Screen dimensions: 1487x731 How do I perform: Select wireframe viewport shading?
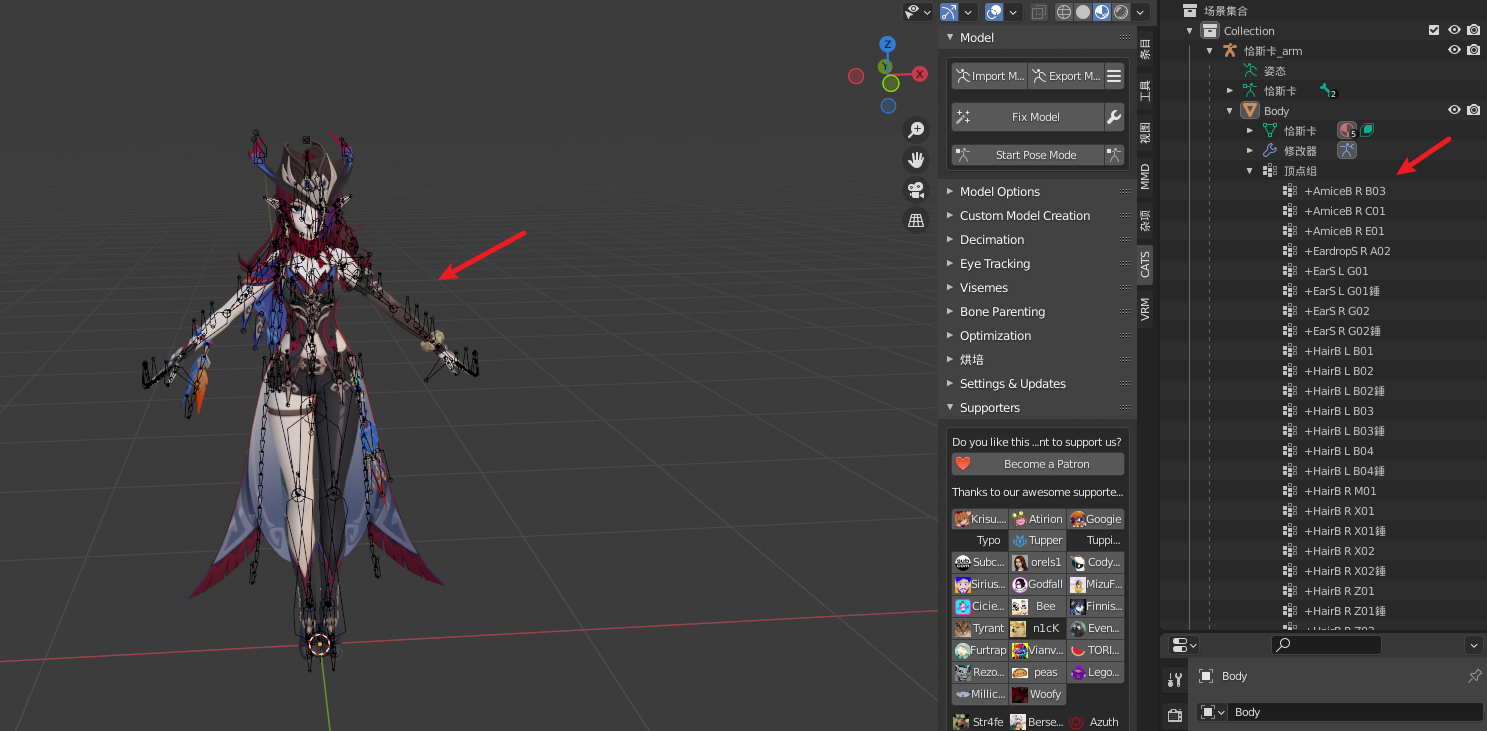coord(1064,12)
